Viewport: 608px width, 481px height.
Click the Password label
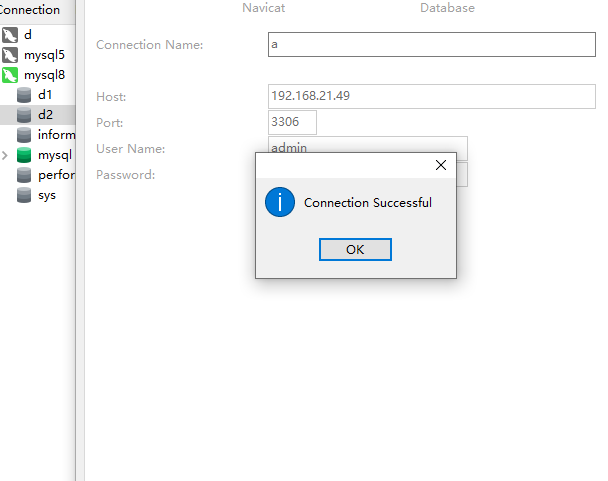(126, 175)
